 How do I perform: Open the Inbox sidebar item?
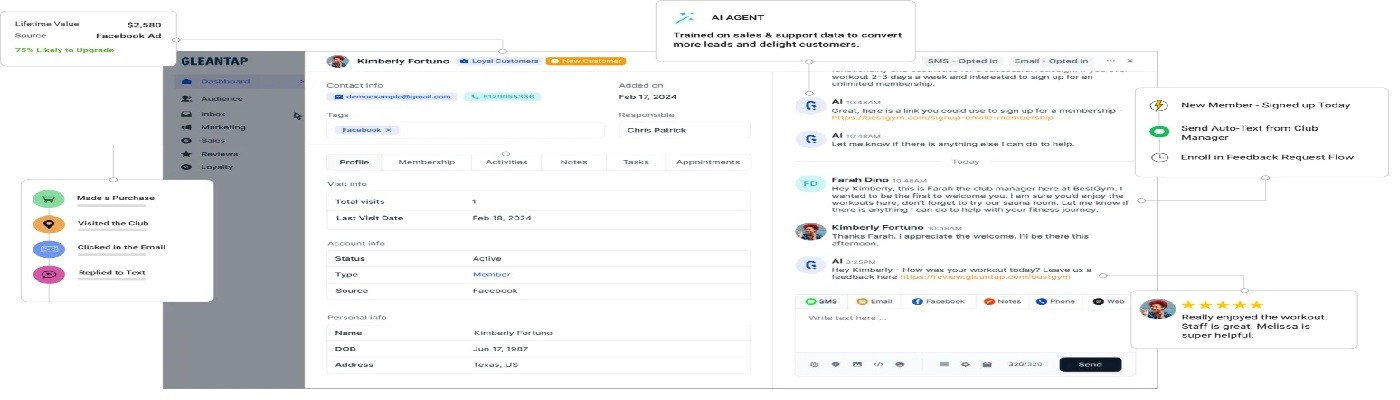pos(212,114)
